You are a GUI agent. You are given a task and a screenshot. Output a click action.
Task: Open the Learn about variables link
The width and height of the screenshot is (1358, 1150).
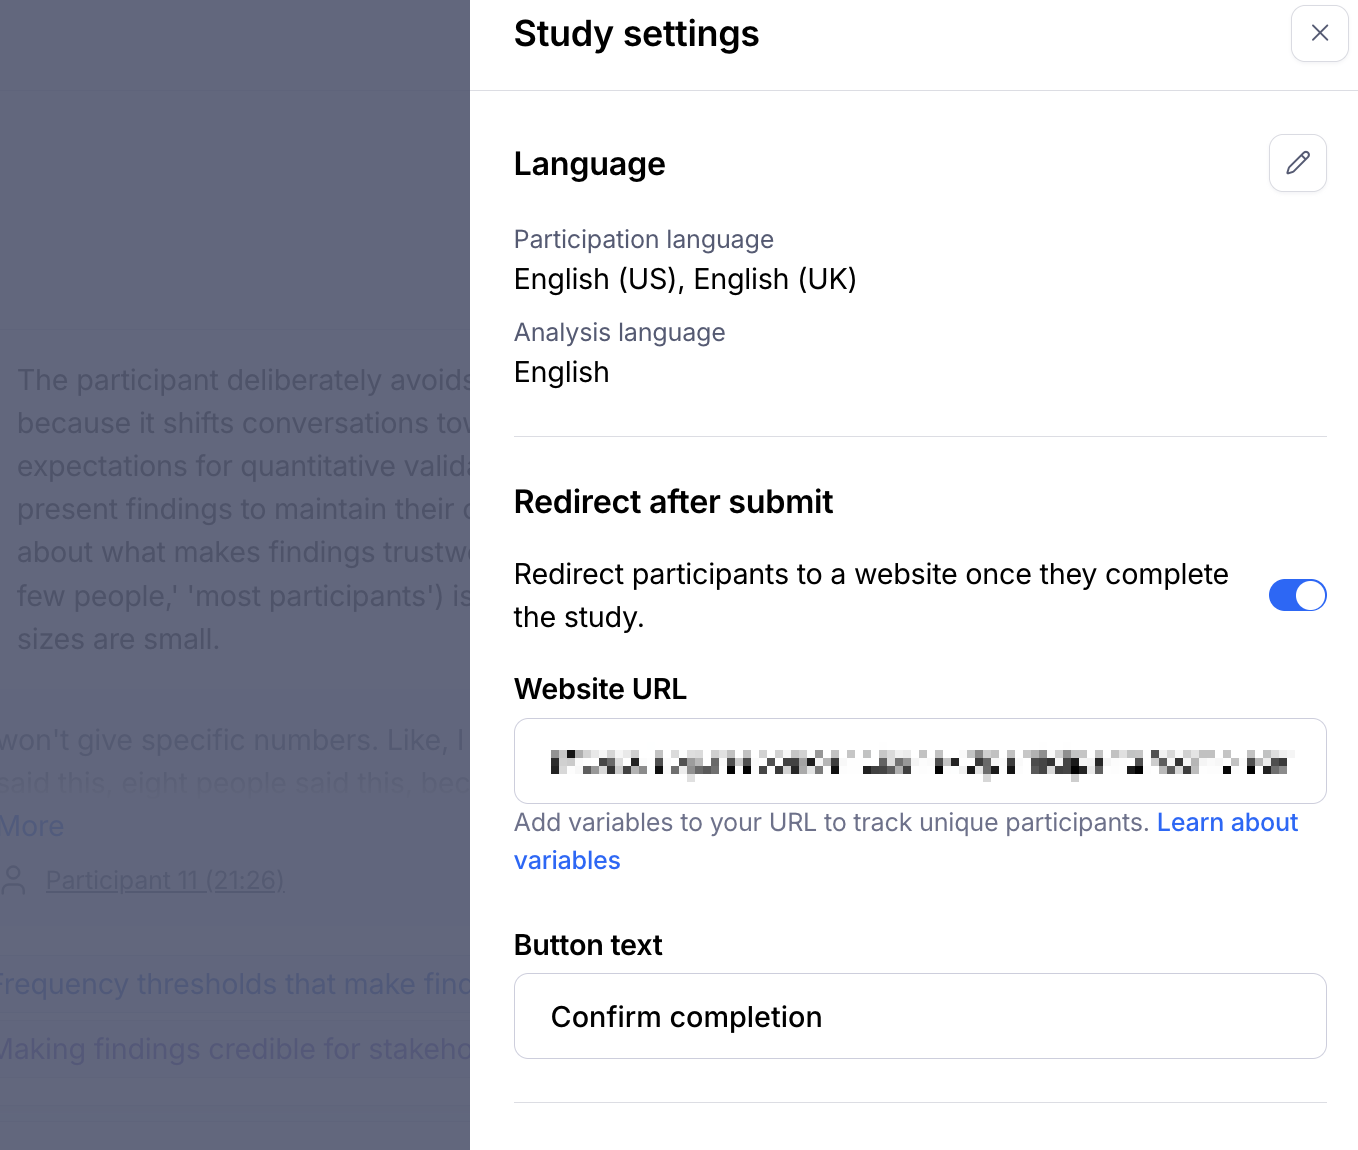(x=906, y=841)
